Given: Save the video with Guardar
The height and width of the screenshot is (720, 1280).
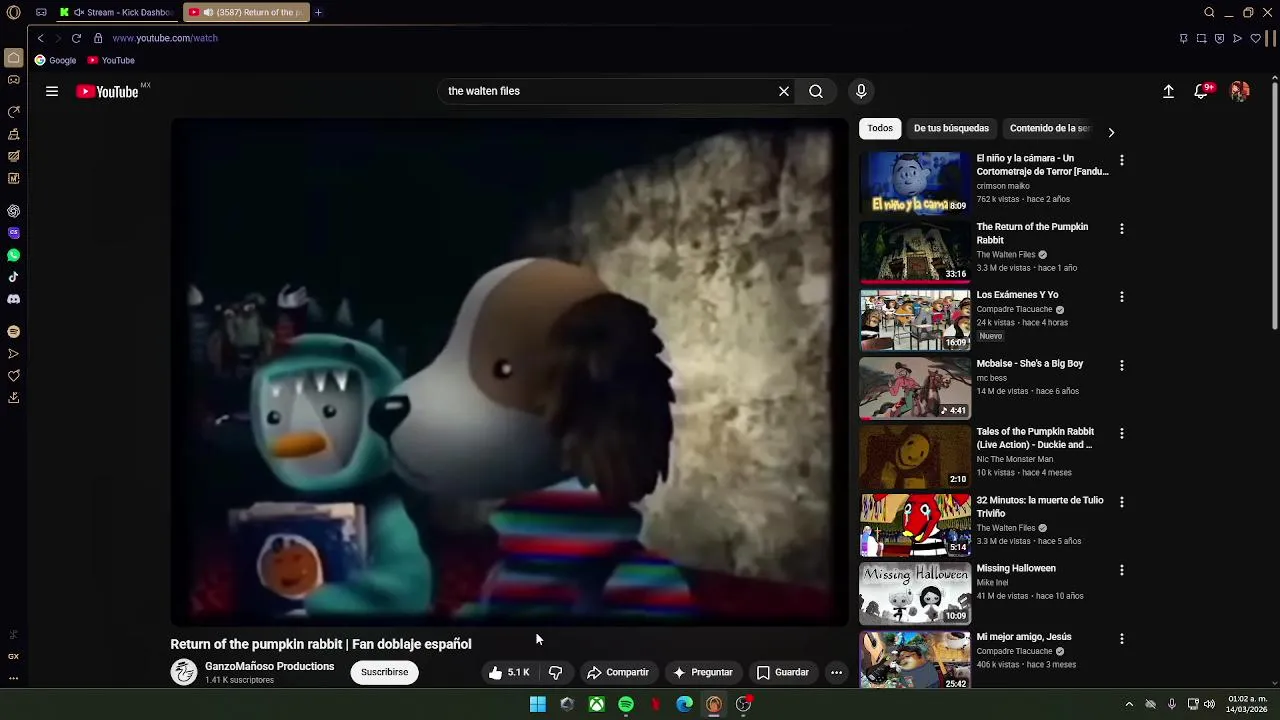Looking at the screenshot, I should click(783, 673).
